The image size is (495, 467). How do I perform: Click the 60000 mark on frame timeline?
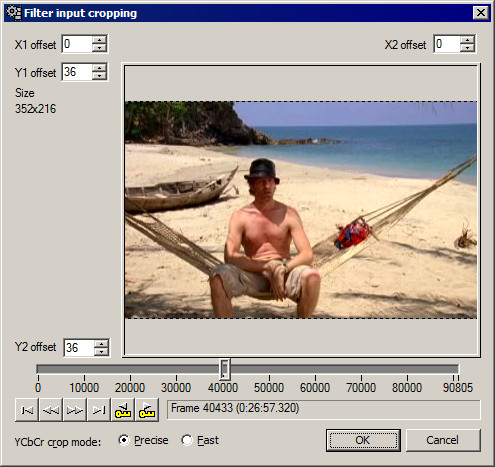click(x=315, y=387)
